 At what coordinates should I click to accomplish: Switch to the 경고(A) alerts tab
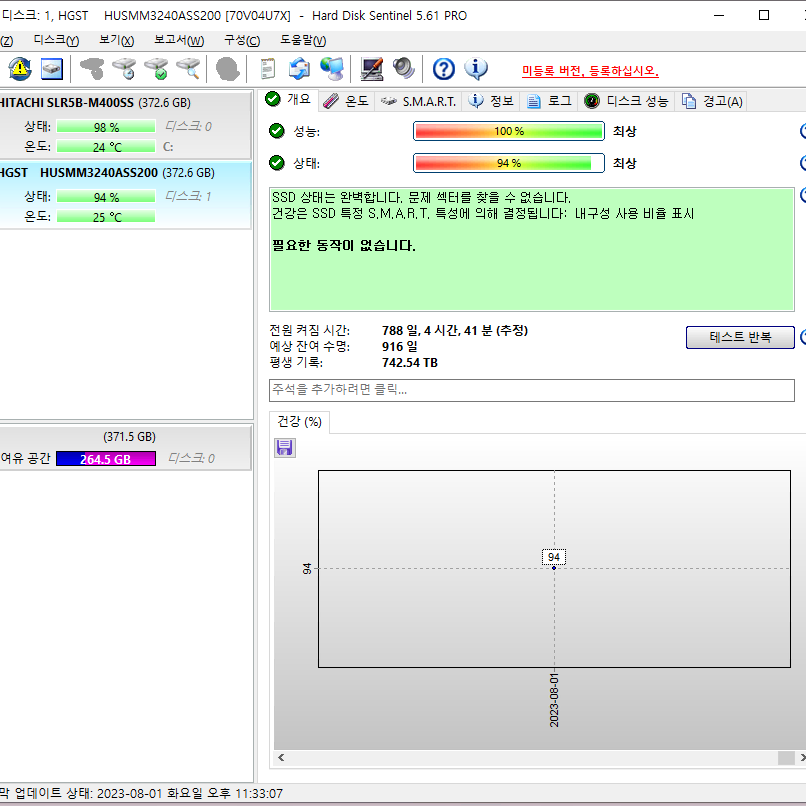[712, 101]
